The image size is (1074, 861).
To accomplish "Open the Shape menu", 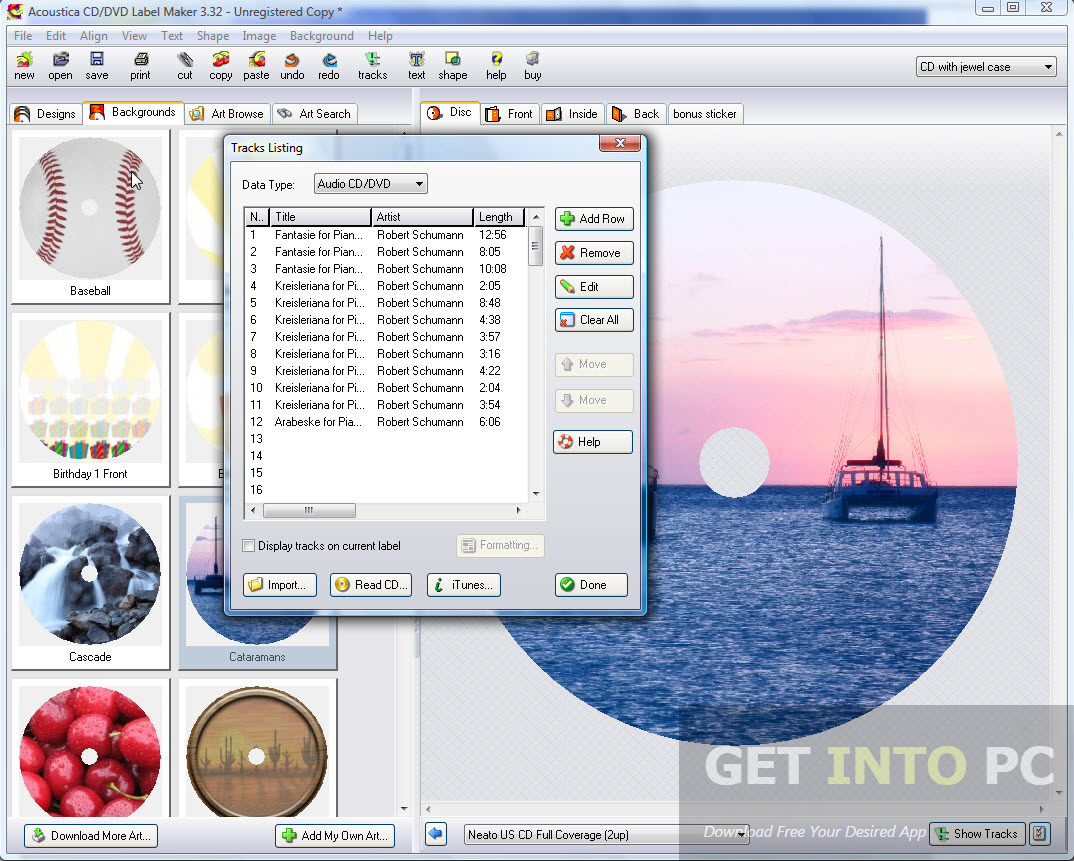I will (213, 36).
